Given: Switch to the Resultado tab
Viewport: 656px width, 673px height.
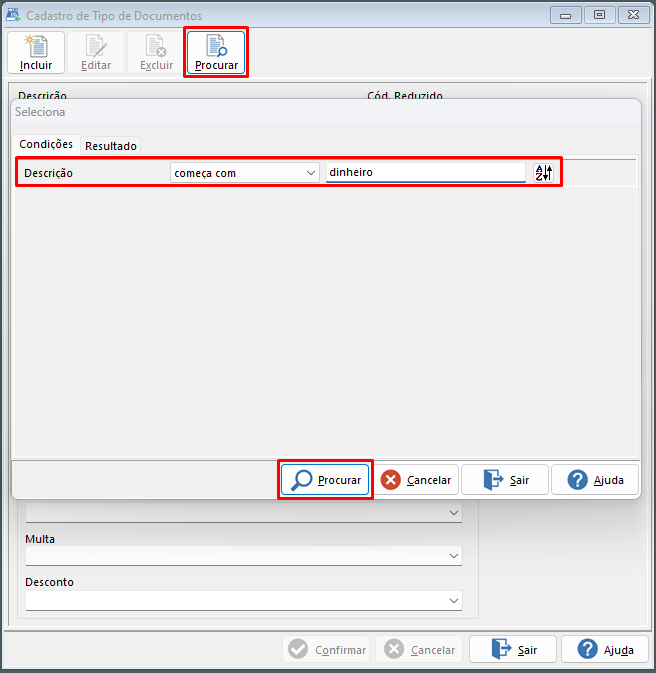Looking at the screenshot, I should (x=111, y=146).
